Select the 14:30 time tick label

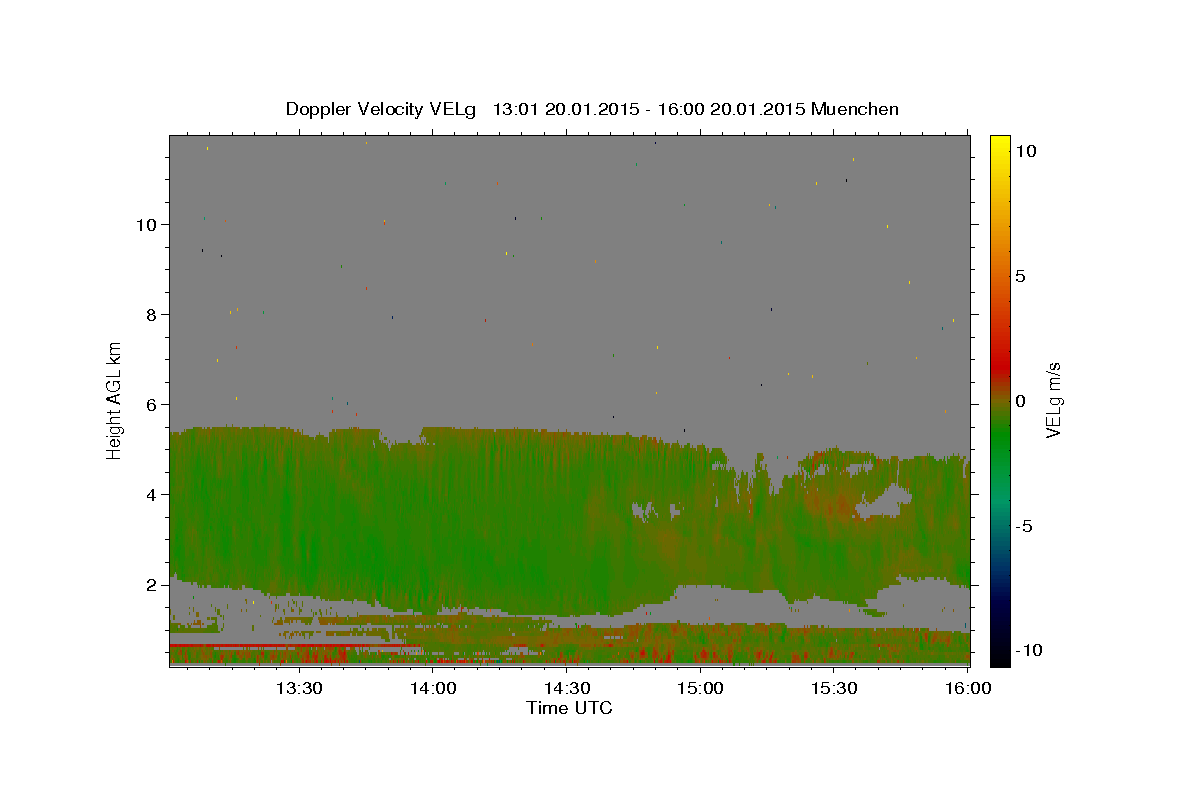click(566, 688)
